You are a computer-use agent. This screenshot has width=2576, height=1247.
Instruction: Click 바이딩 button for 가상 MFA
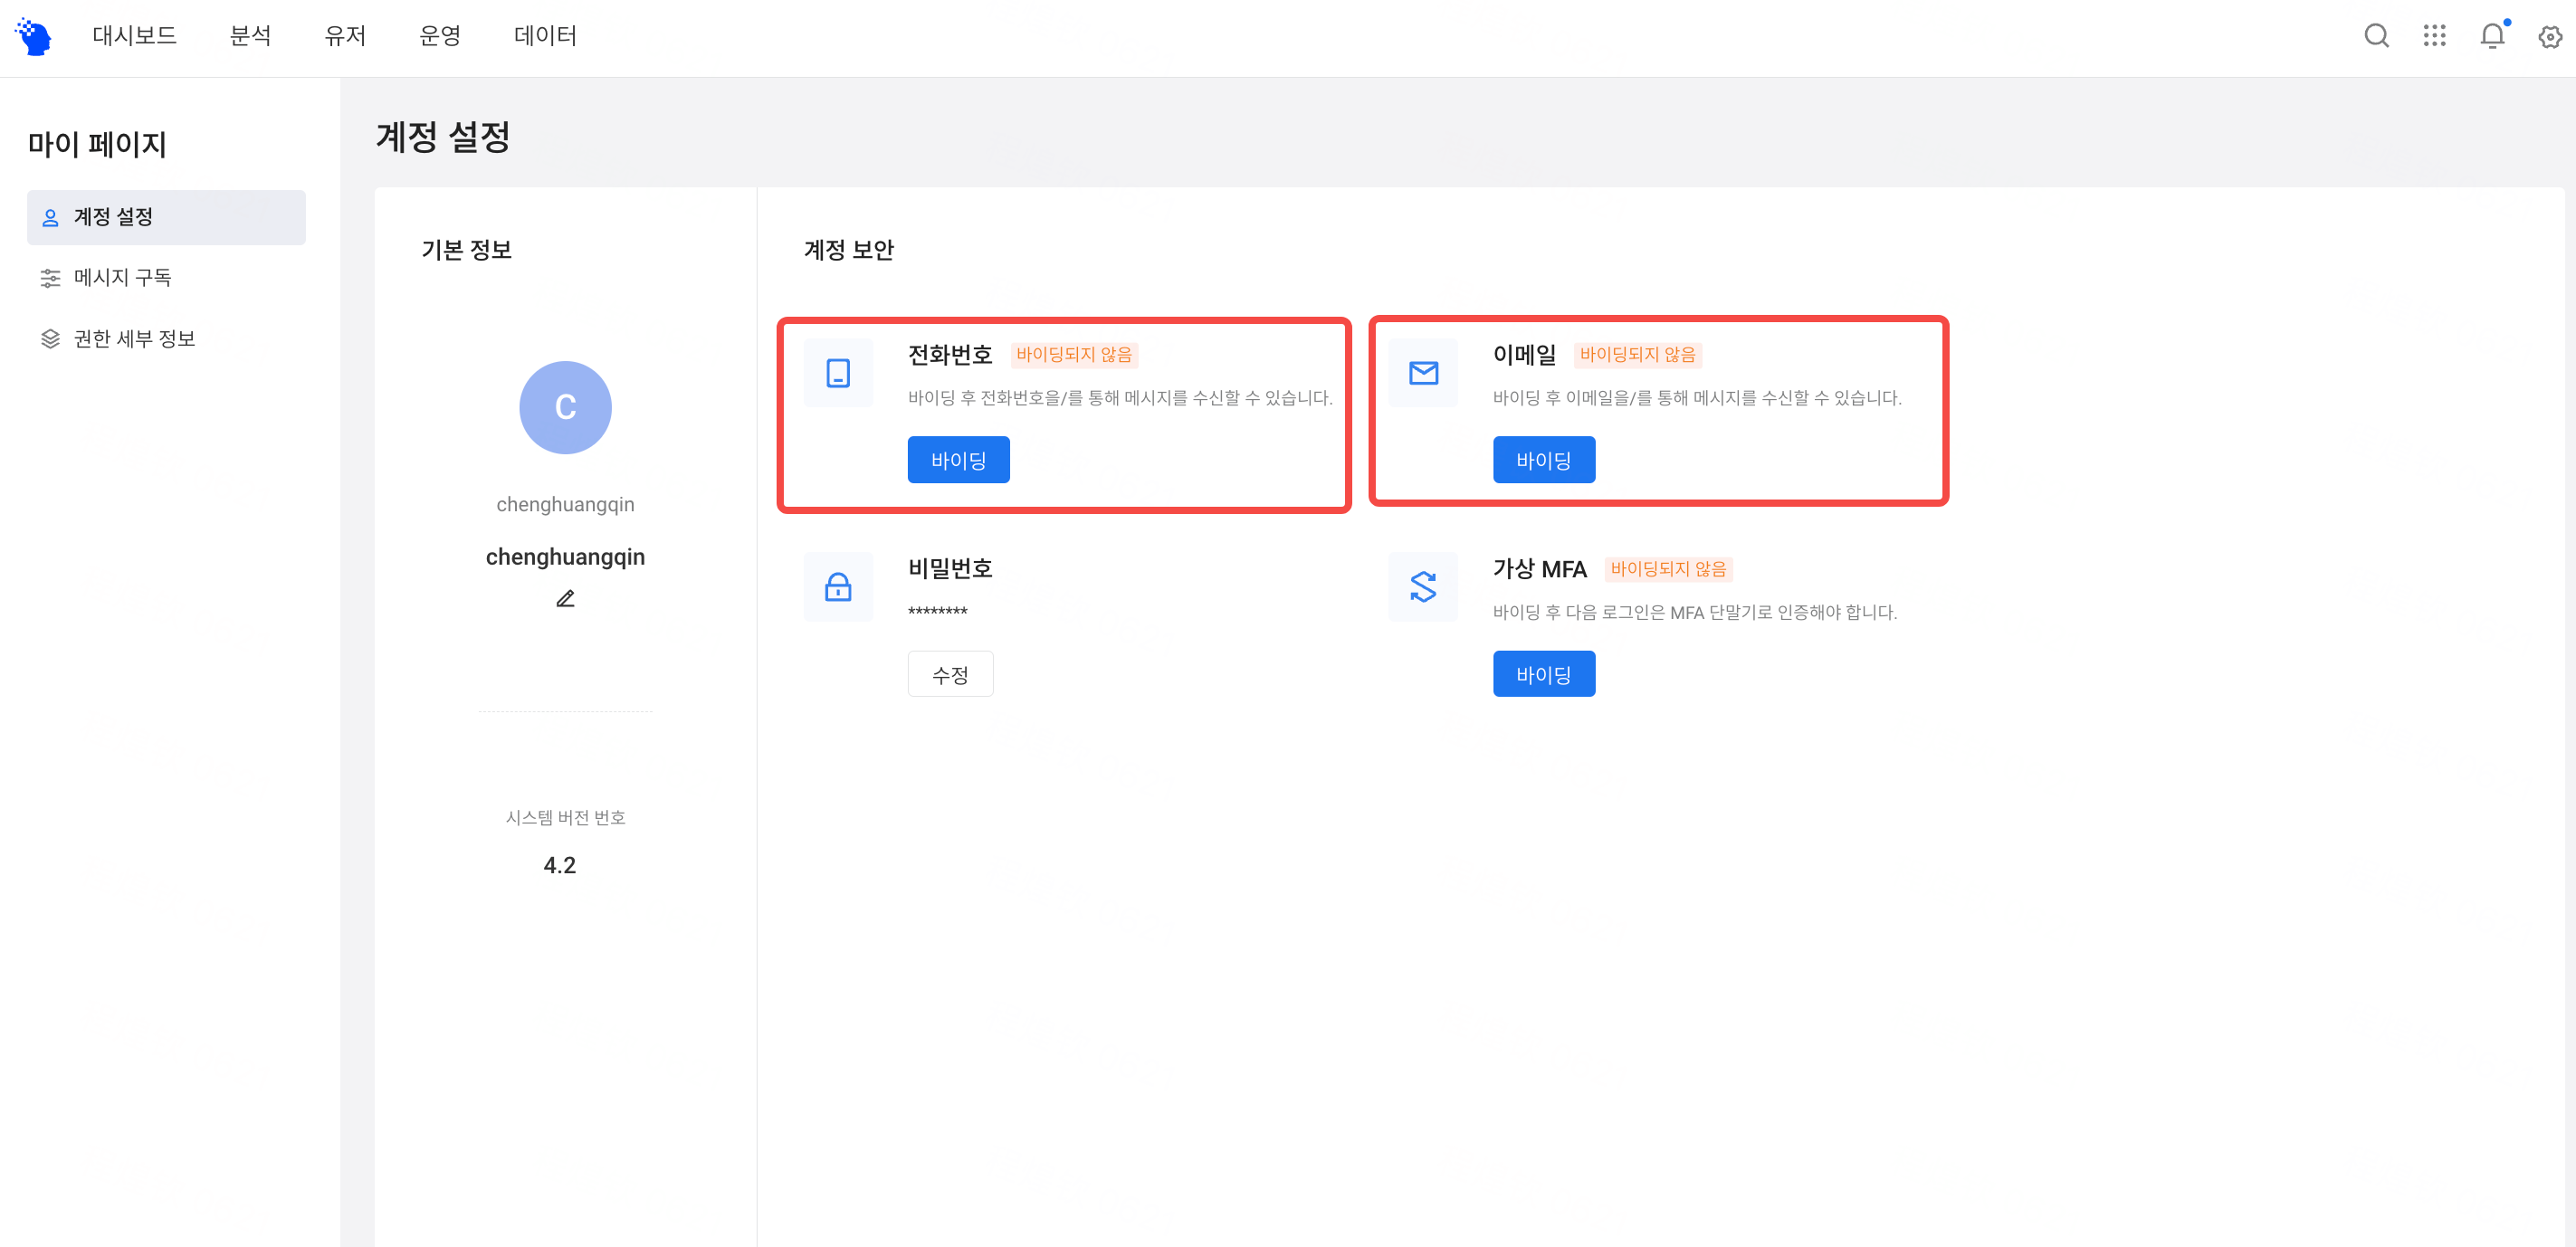point(1544,674)
